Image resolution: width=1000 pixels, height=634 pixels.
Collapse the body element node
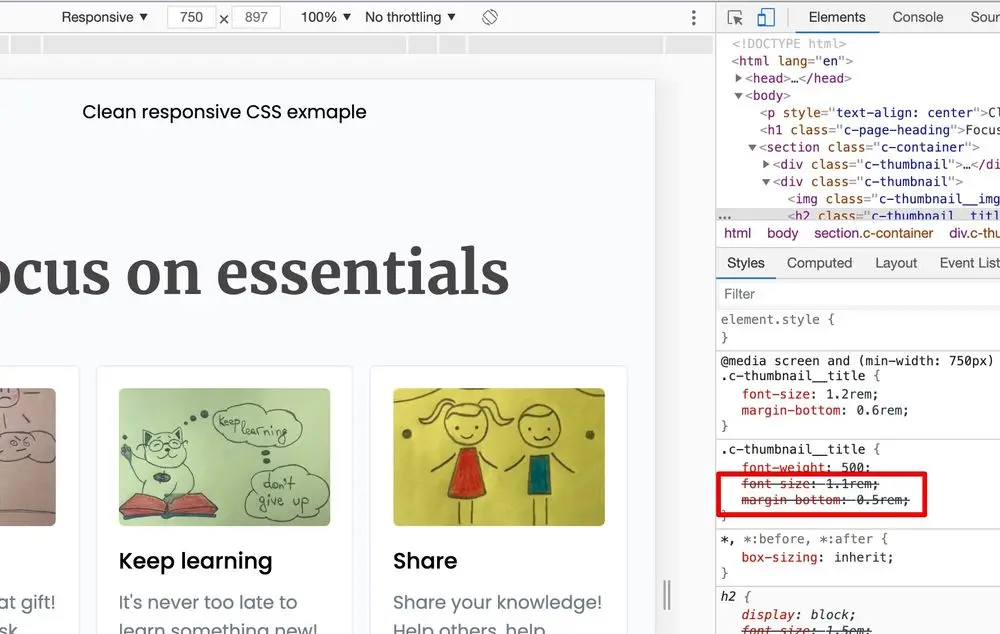(739, 96)
